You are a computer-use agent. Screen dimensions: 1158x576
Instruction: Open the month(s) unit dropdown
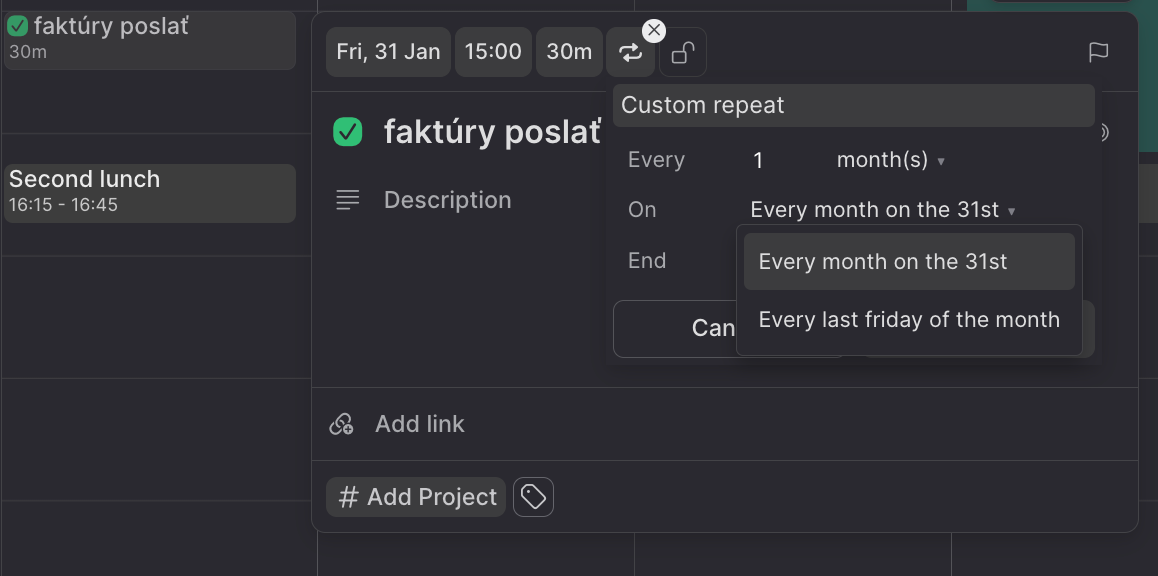[x=890, y=160]
